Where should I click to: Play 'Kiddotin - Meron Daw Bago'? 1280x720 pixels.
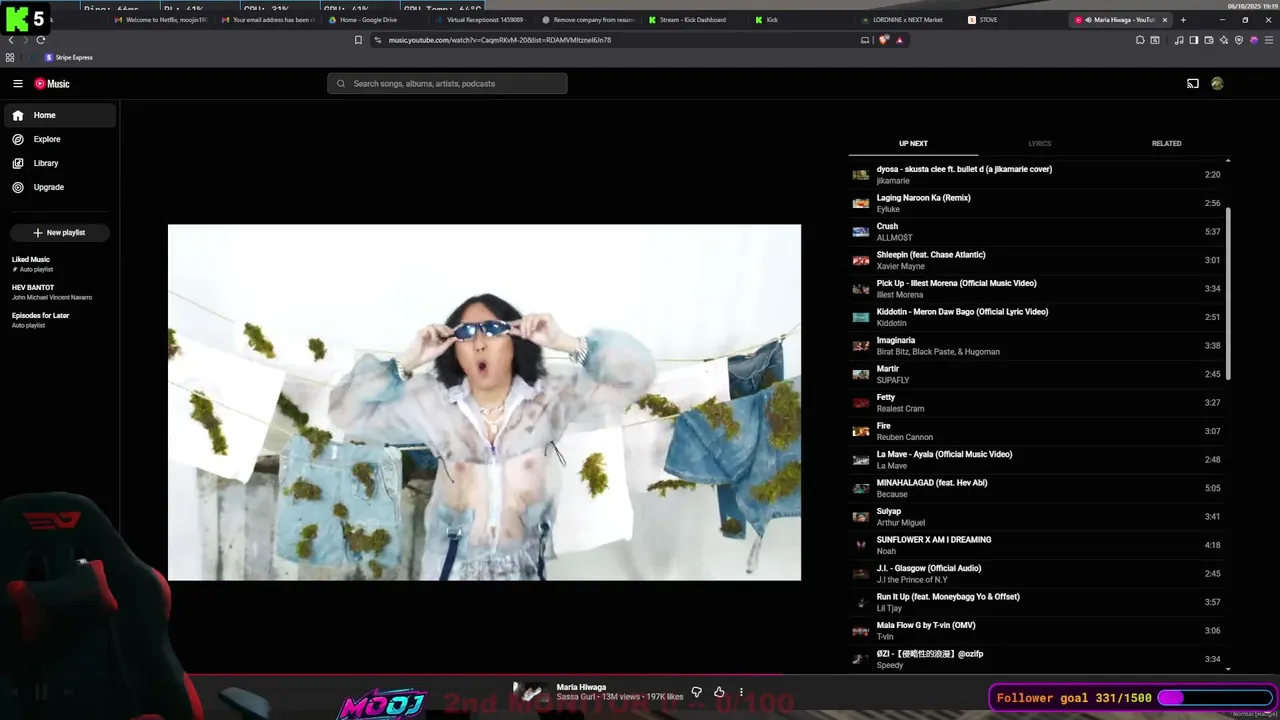[x=1036, y=317]
